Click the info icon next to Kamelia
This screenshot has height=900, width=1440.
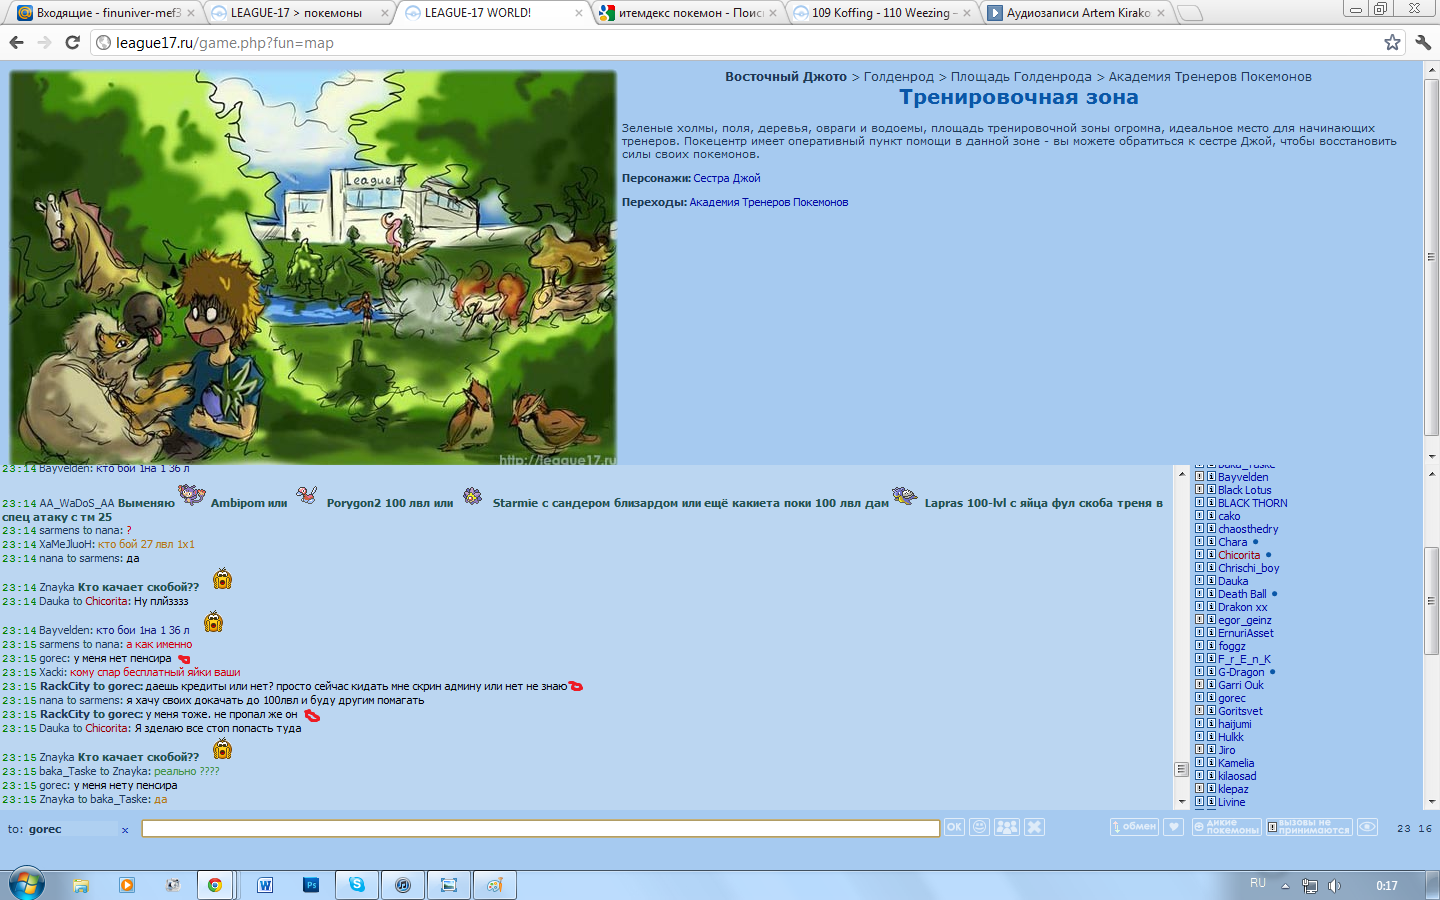(1211, 763)
